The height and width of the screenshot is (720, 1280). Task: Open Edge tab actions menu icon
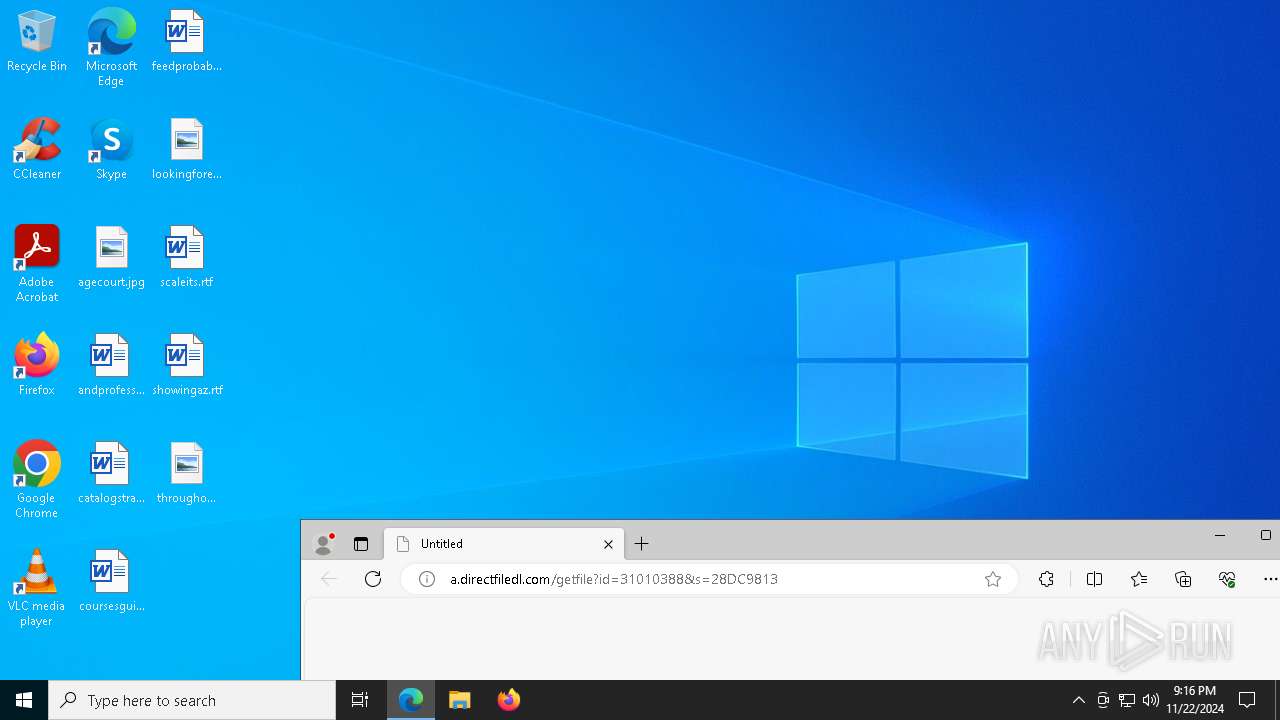point(361,544)
